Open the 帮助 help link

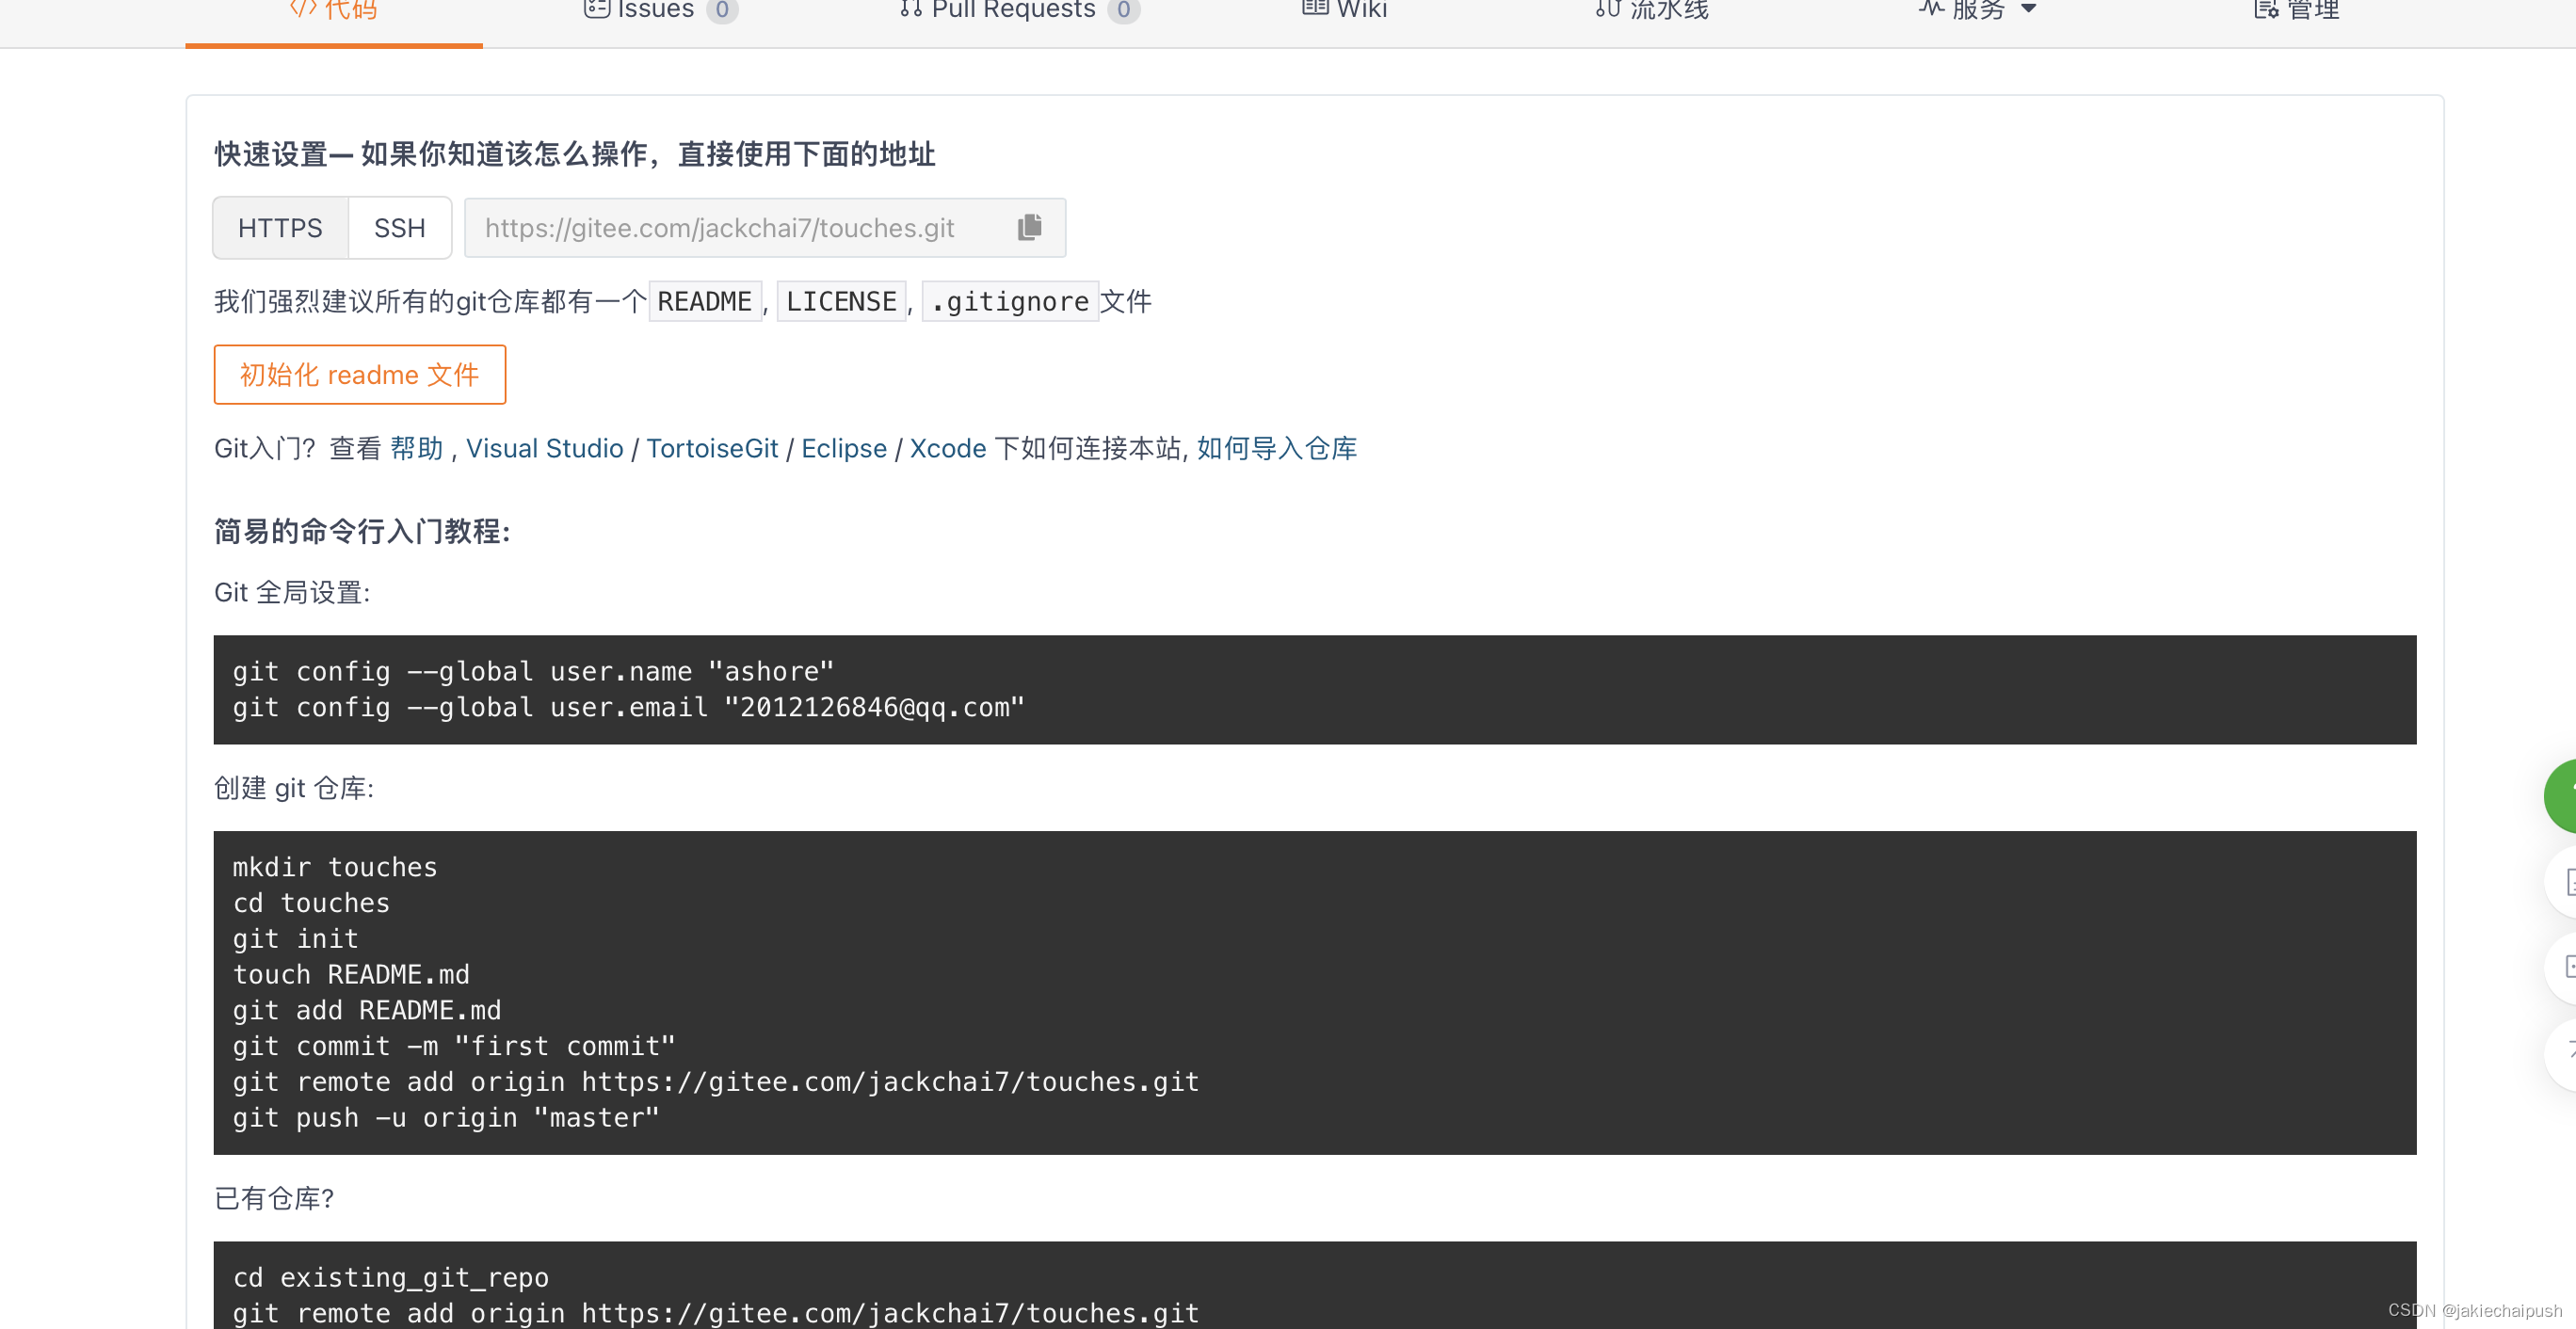coord(416,448)
